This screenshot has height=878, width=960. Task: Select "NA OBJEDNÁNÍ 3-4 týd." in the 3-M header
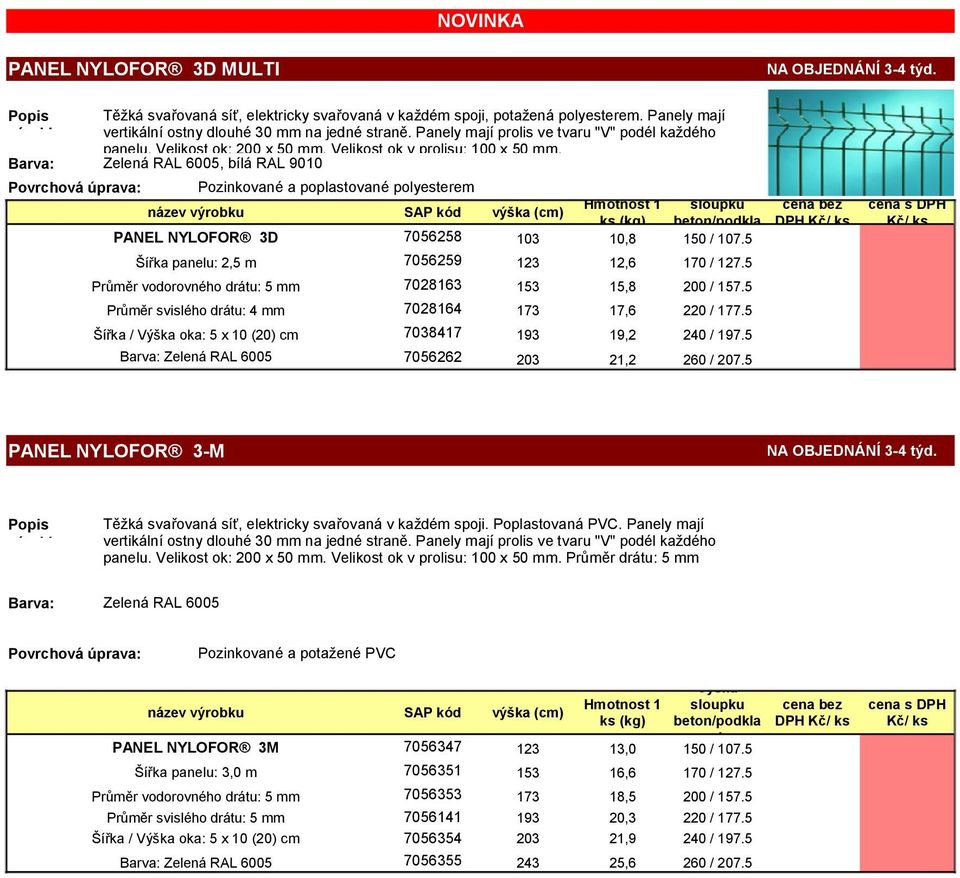click(852, 451)
